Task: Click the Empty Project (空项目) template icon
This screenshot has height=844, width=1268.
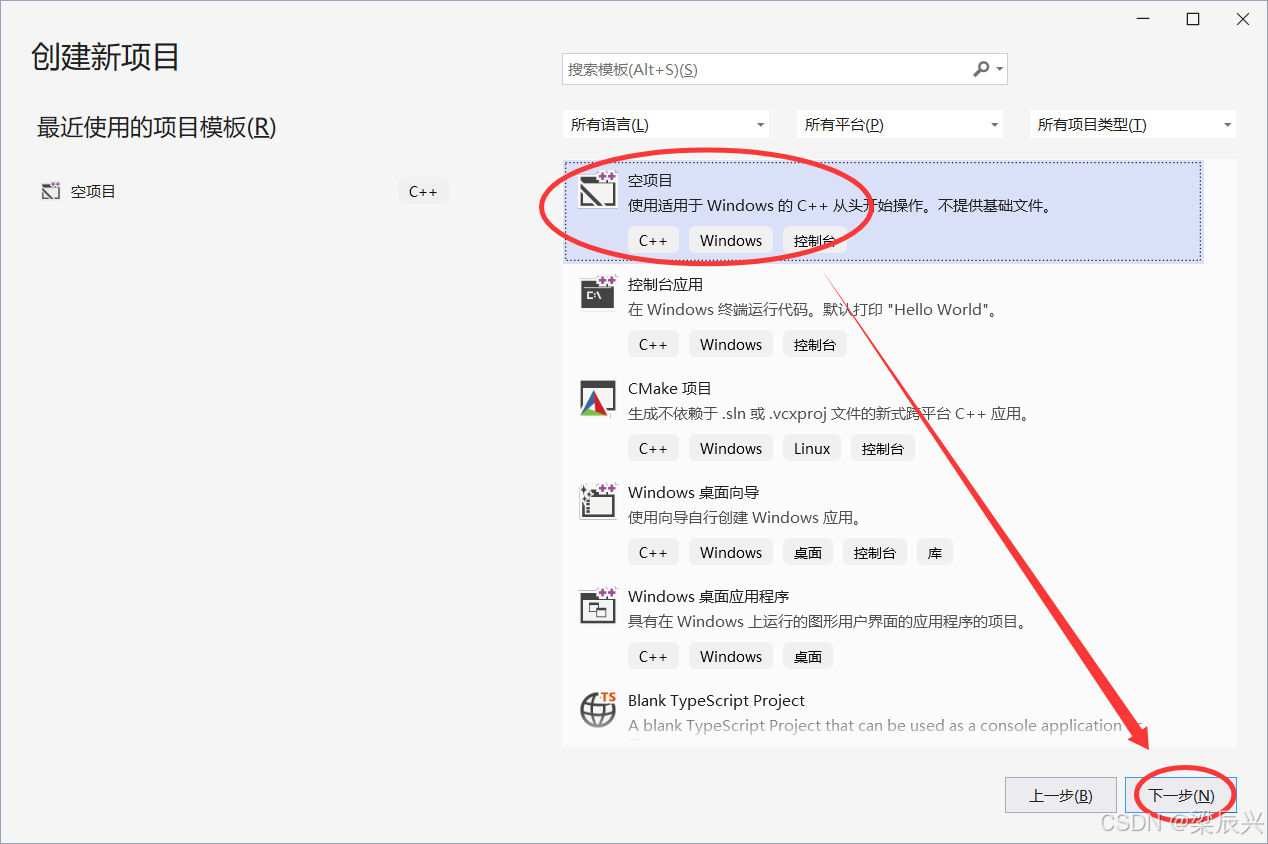Action: tap(598, 190)
